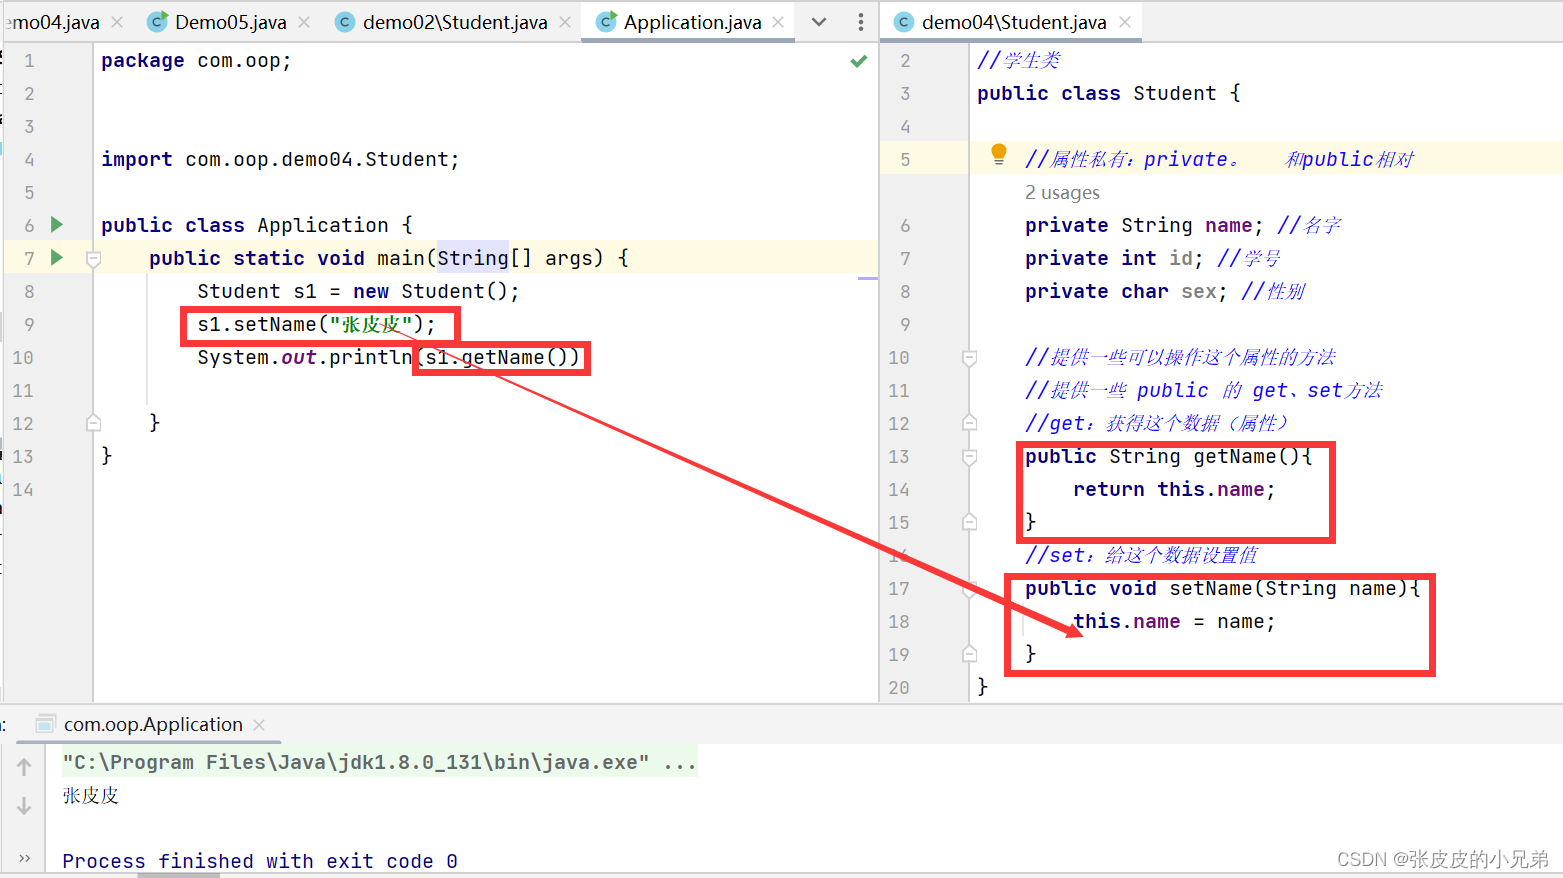Image resolution: width=1563 pixels, height=878 pixels.
Task: Collapse the main method fold at line 7
Action: [x=93, y=259]
